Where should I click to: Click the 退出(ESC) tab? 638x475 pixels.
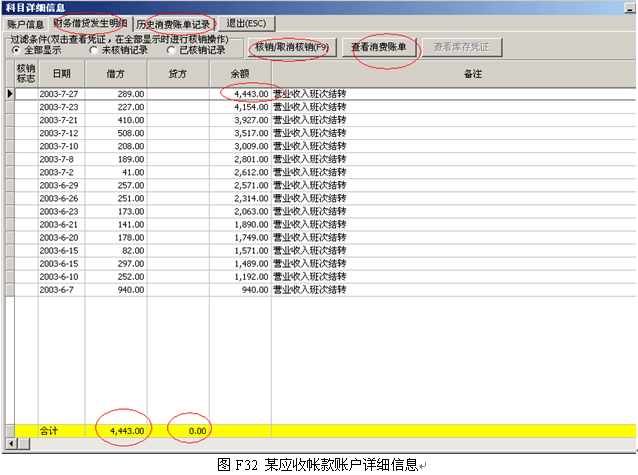coord(245,23)
